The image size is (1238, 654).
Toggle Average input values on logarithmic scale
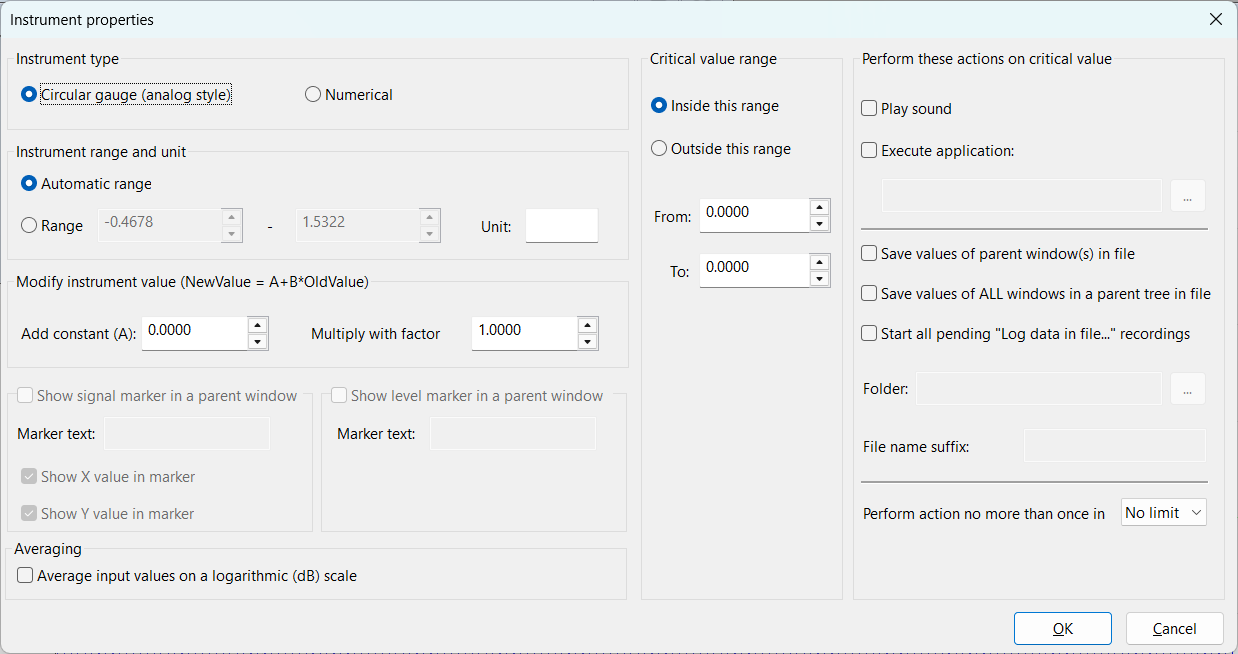[x=25, y=576]
